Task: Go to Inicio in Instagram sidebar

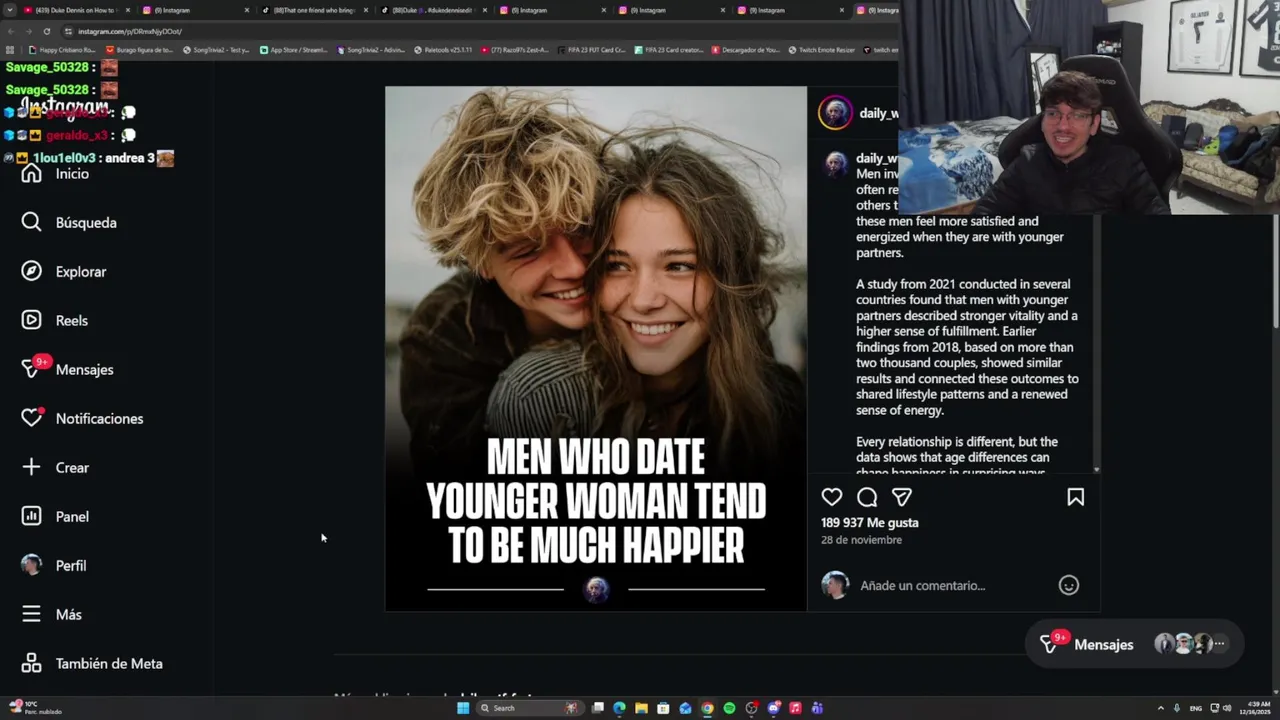Action: 56,174
